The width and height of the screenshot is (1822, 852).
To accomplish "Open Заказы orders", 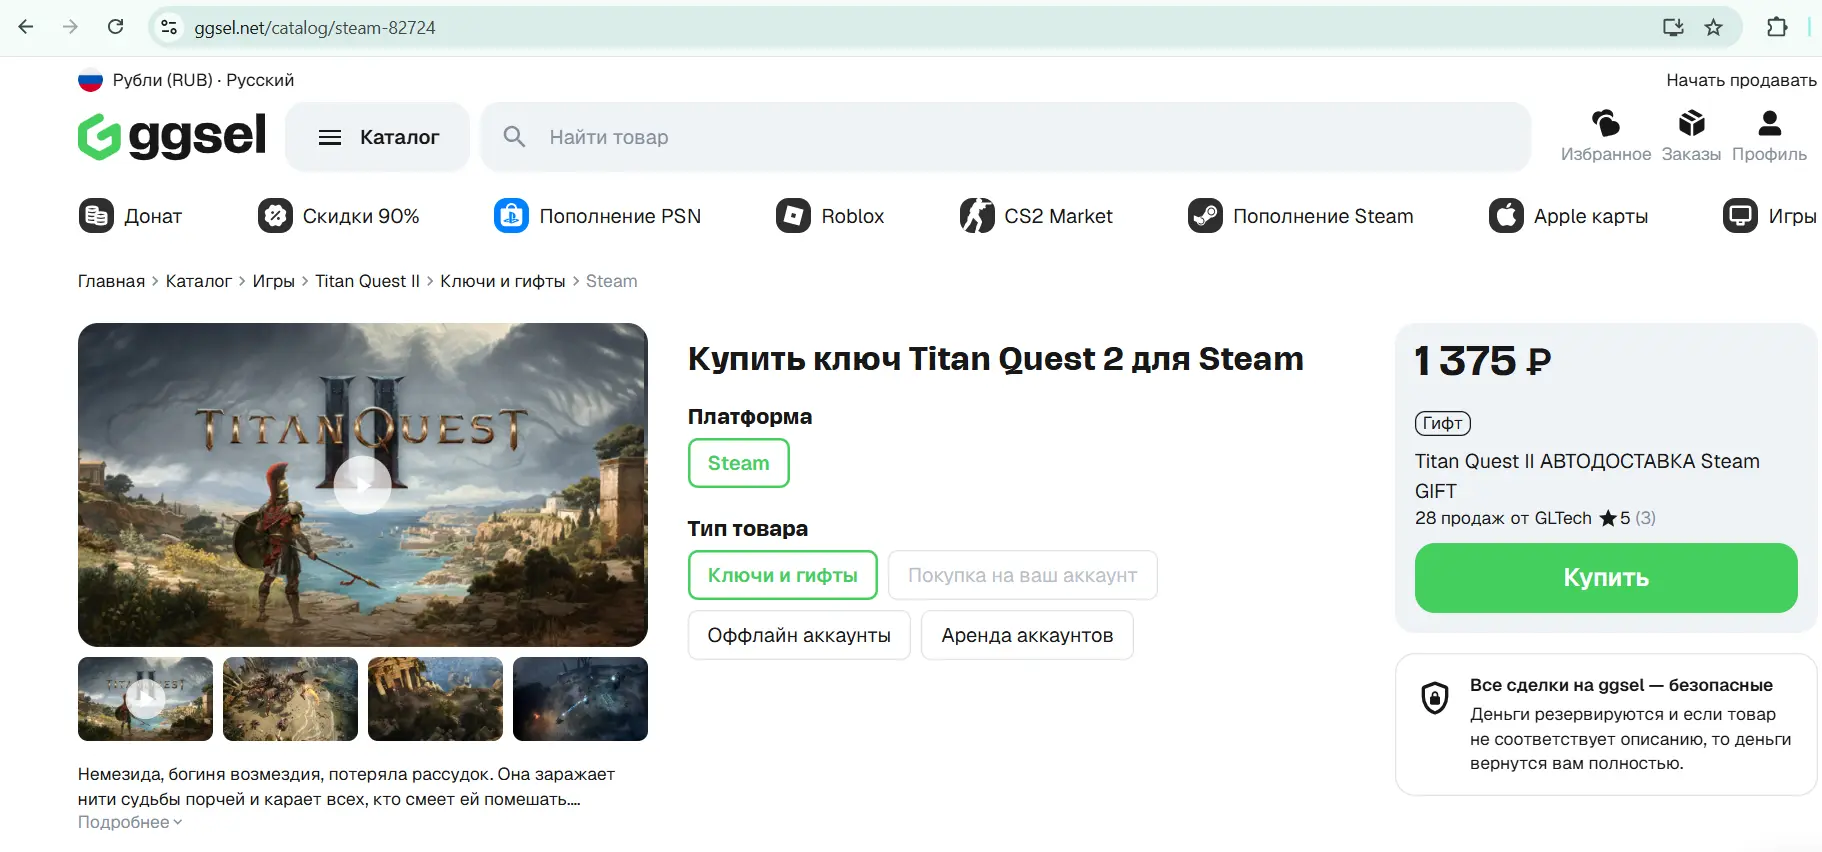I will coord(1691,136).
